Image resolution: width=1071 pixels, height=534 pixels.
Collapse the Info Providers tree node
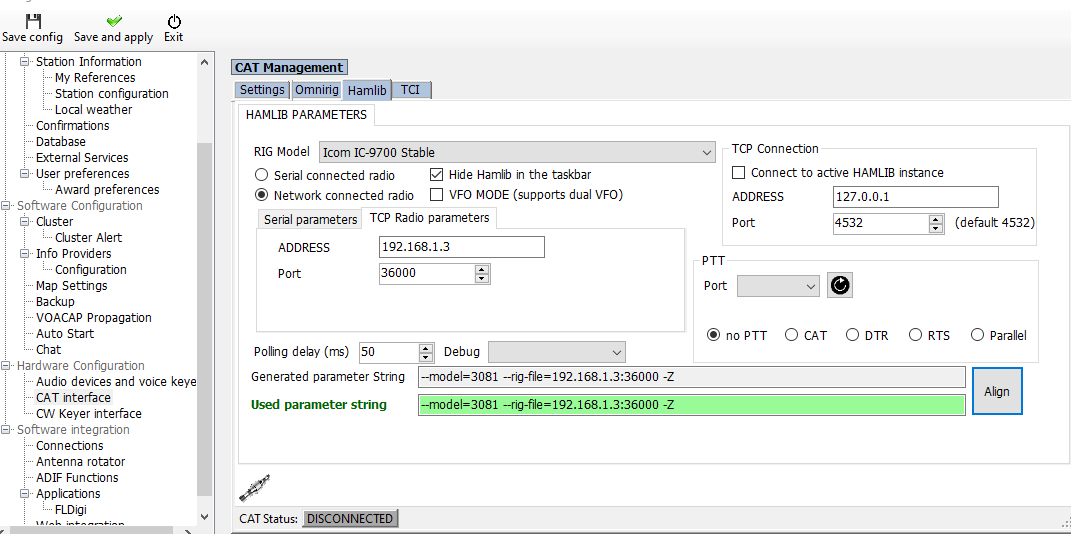click(x=25, y=253)
